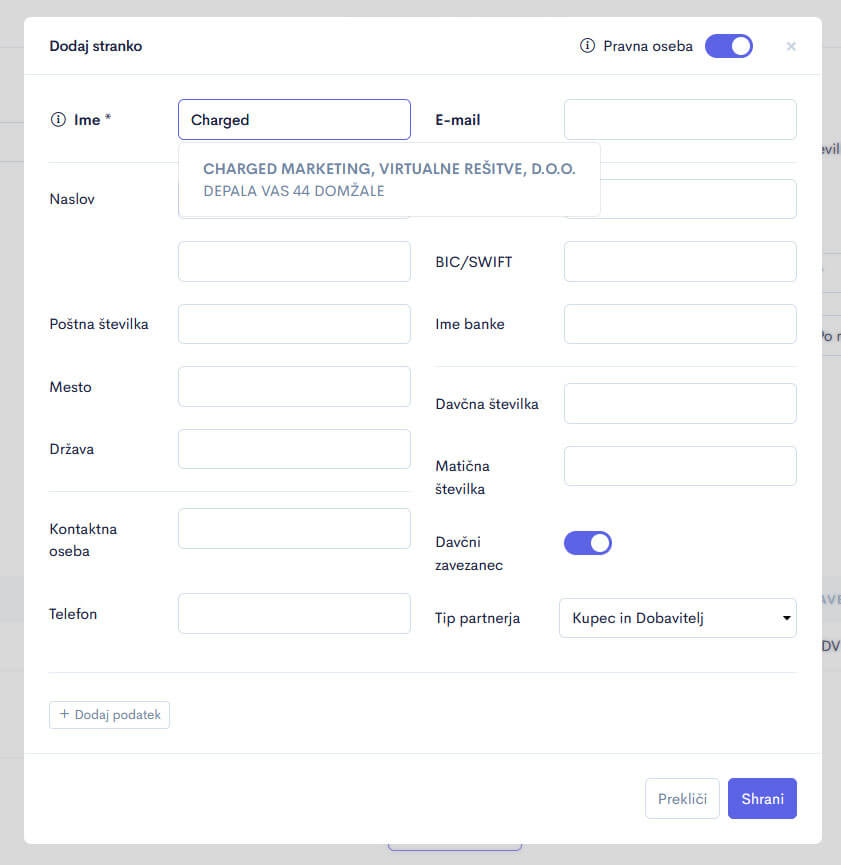841x865 pixels.
Task: Click the Država input field
Action: point(294,449)
